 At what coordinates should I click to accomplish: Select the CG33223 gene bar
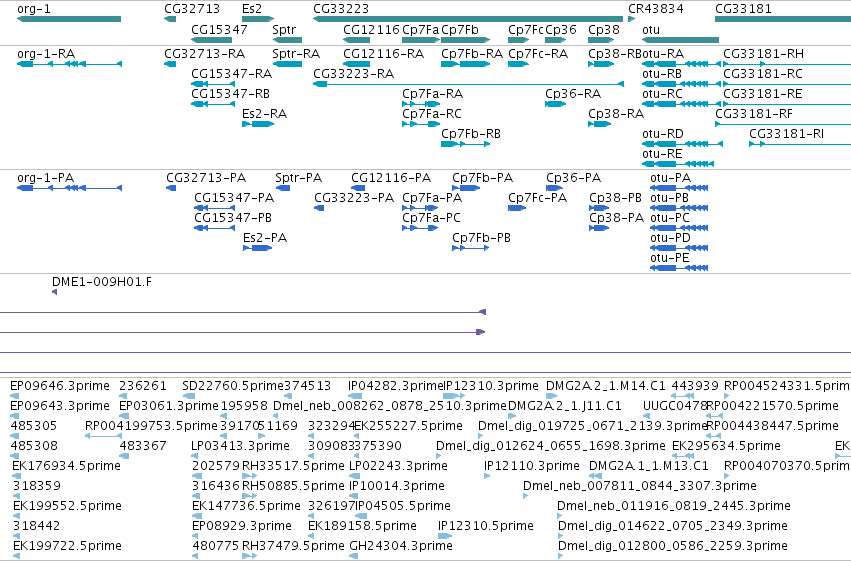click(468, 19)
